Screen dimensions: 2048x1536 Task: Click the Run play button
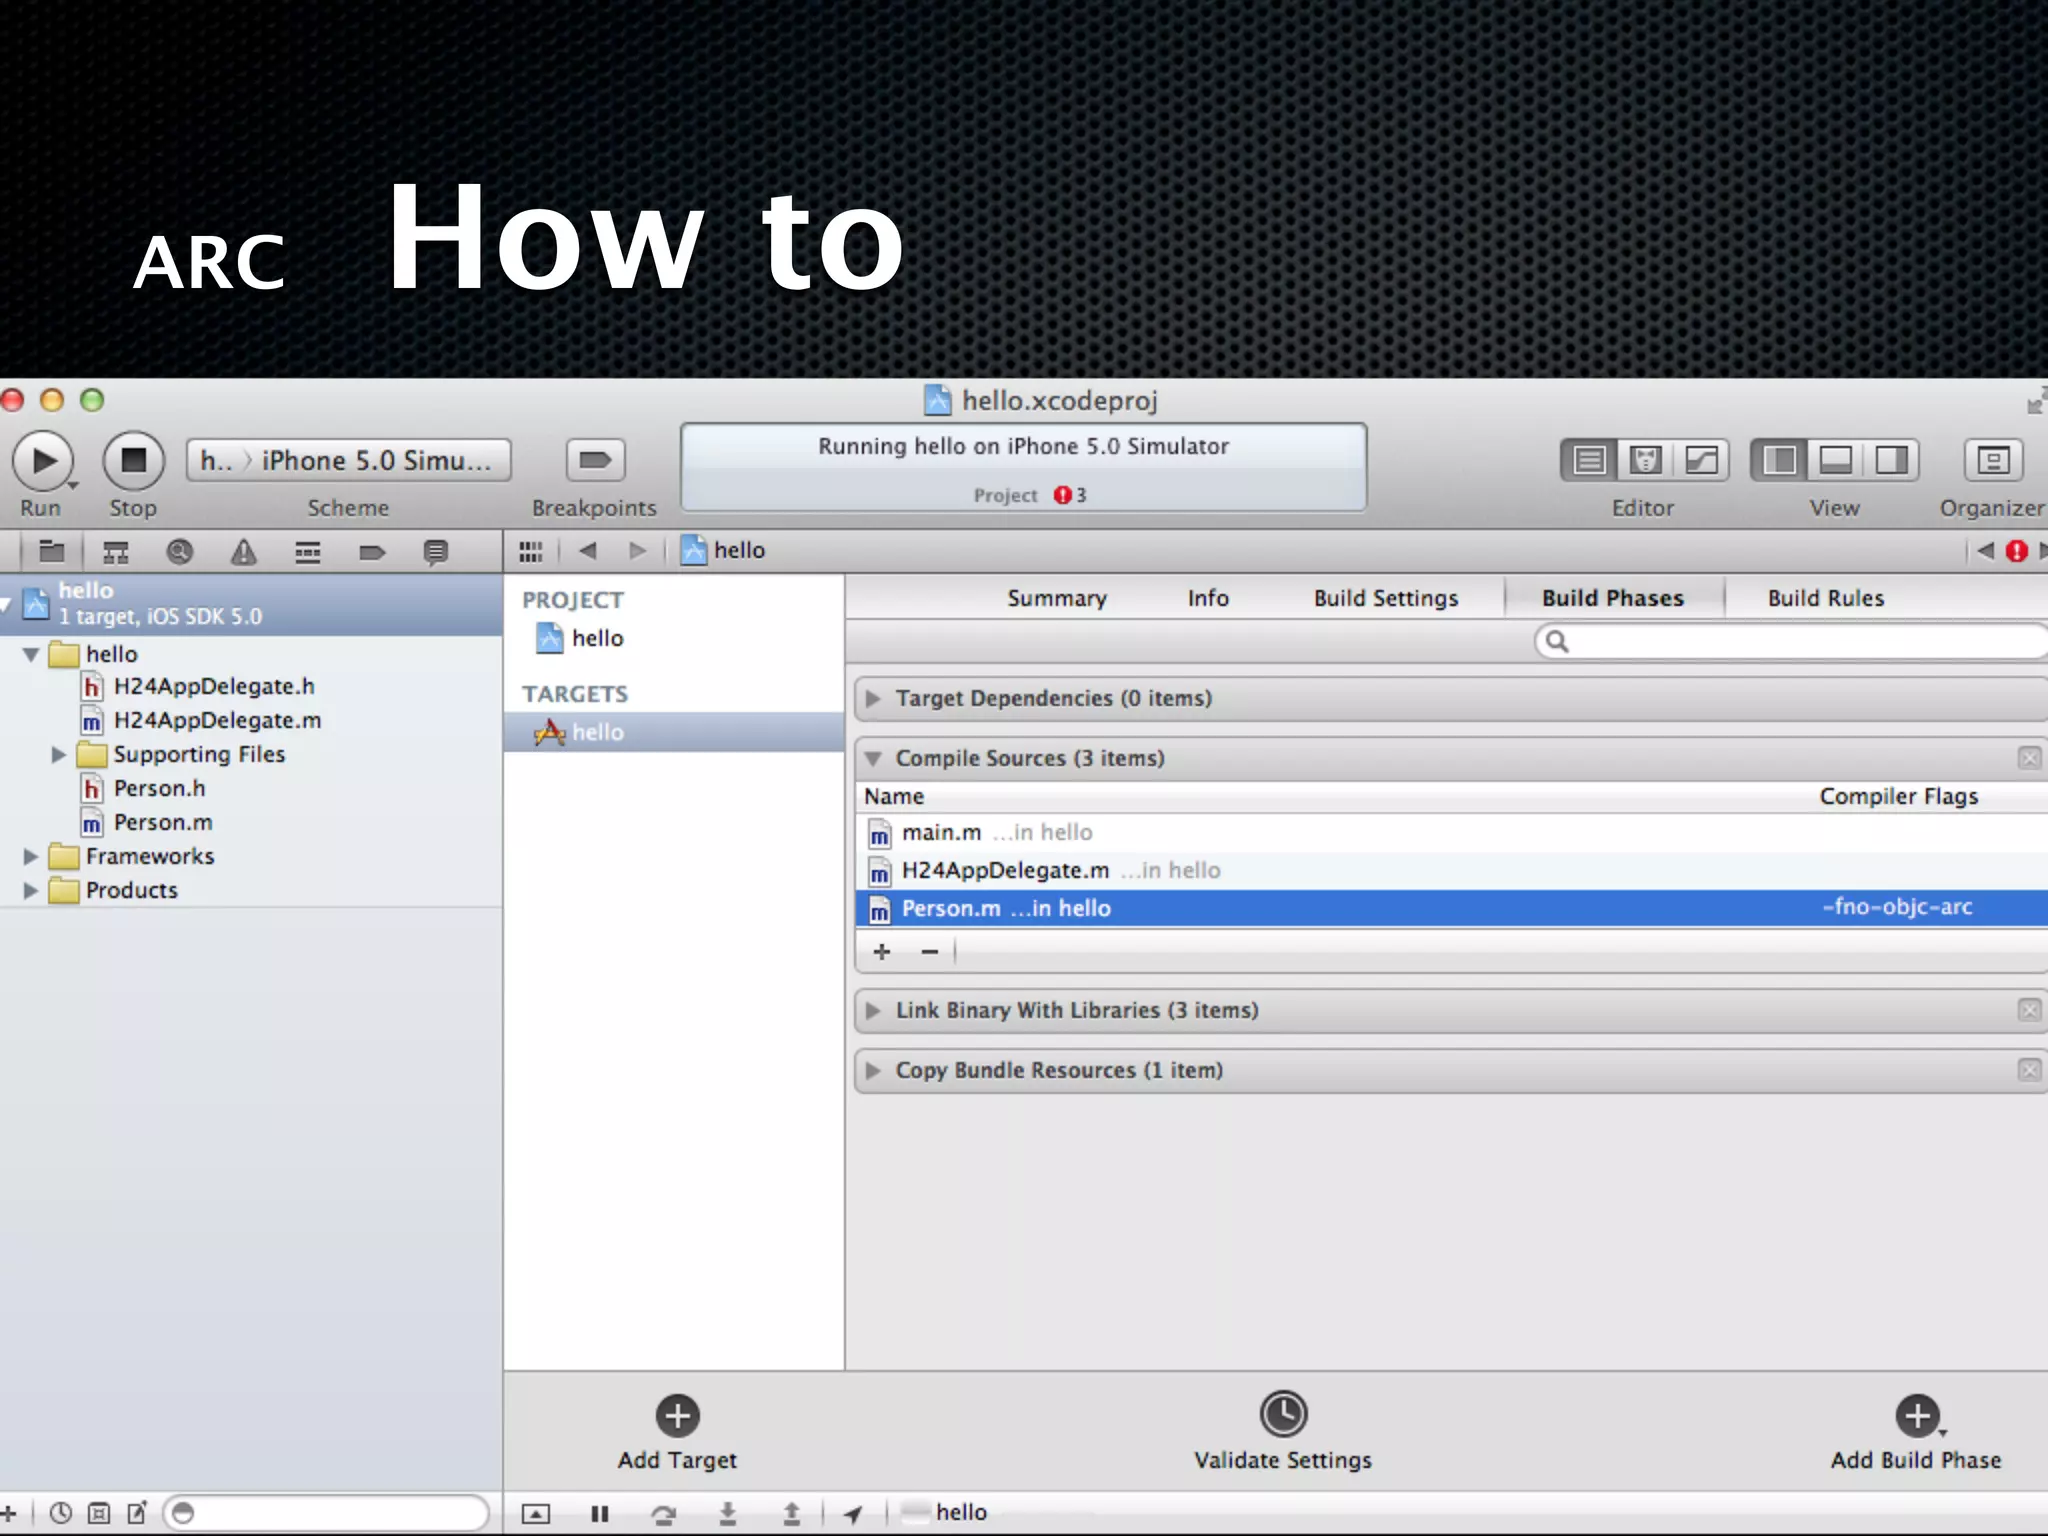pyautogui.click(x=43, y=461)
